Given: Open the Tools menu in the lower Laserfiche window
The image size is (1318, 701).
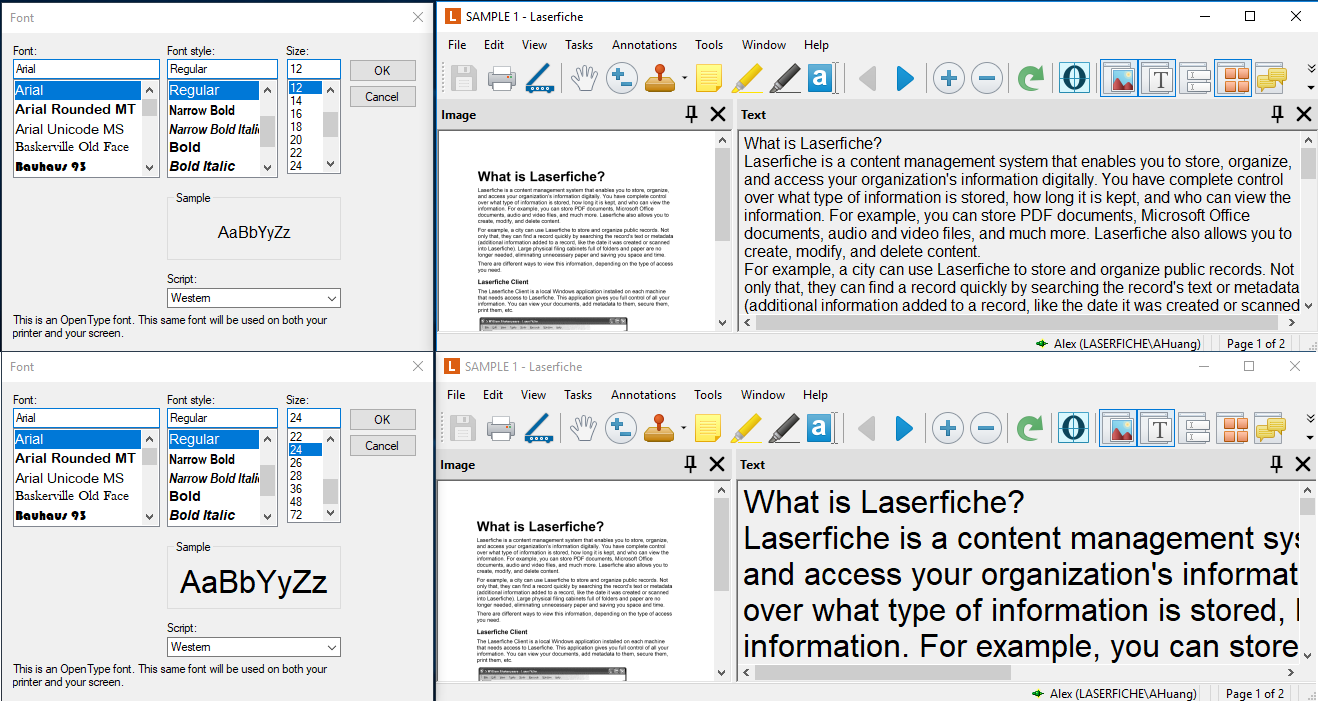Looking at the screenshot, I should coord(708,395).
